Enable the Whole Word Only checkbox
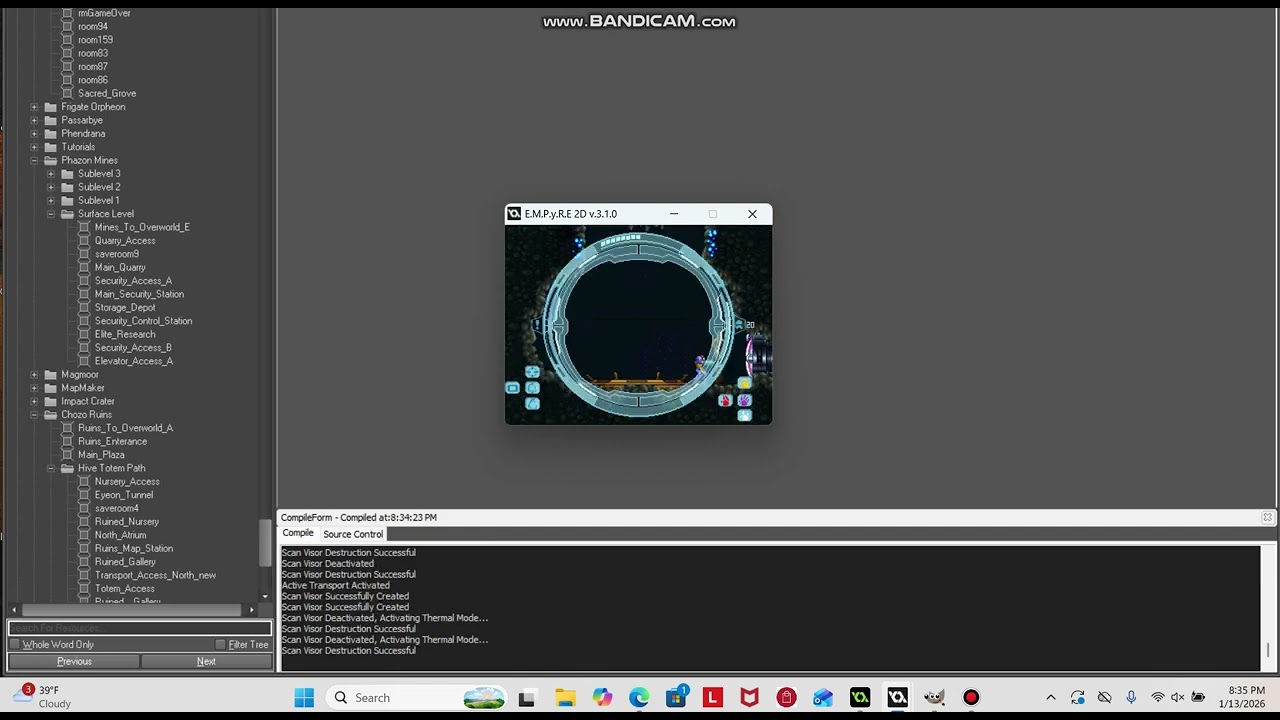Screen dimensions: 1280x720 click(x=15, y=645)
